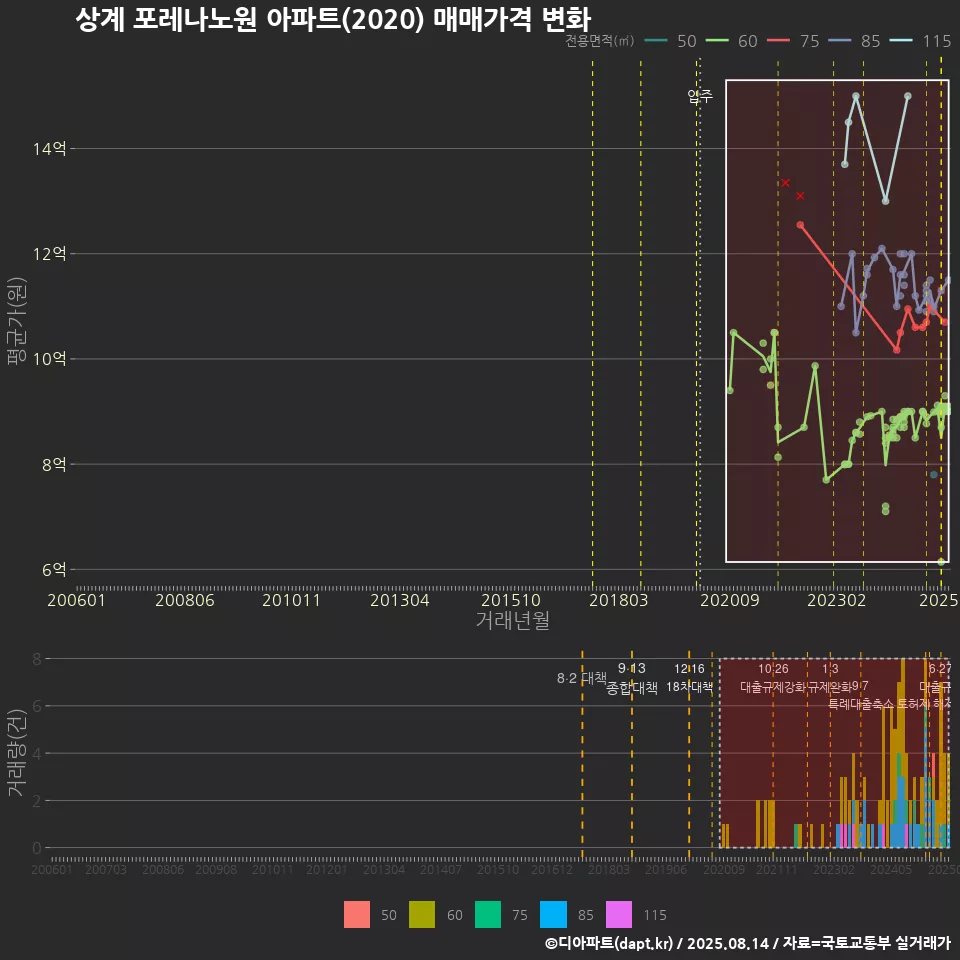Click the 200806 label on price chart axis
The image size is (960, 960).
(x=184, y=600)
